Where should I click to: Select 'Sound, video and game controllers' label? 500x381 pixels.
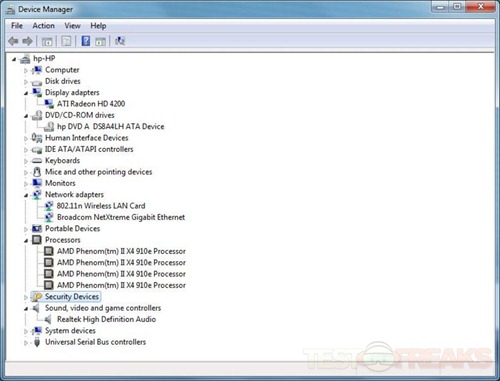tap(103, 308)
